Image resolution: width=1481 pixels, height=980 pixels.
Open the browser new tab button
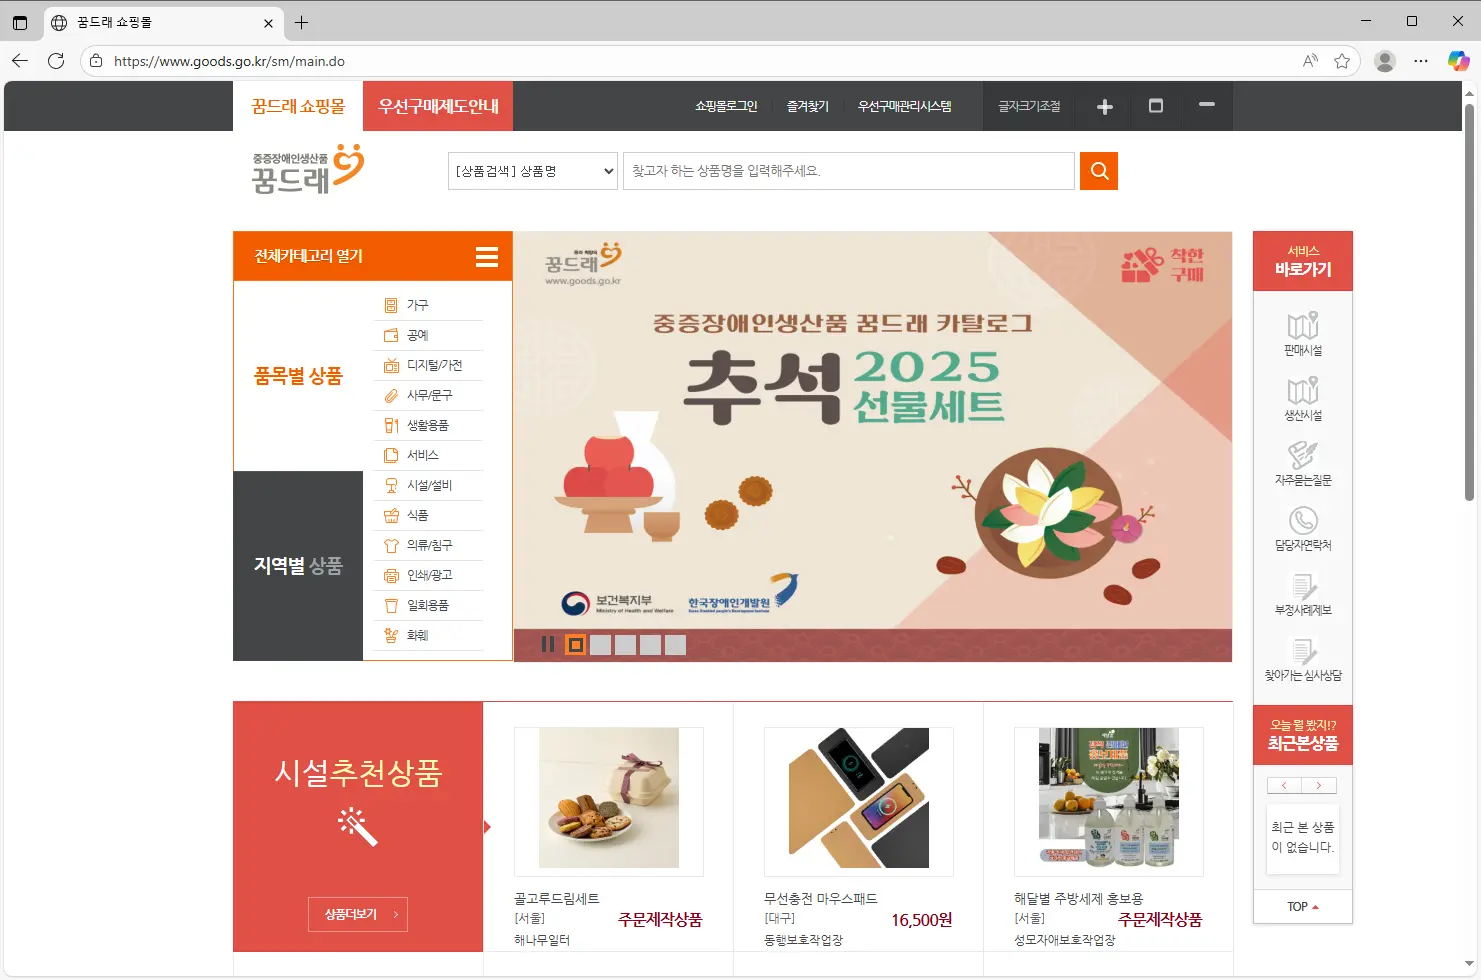point(301,22)
